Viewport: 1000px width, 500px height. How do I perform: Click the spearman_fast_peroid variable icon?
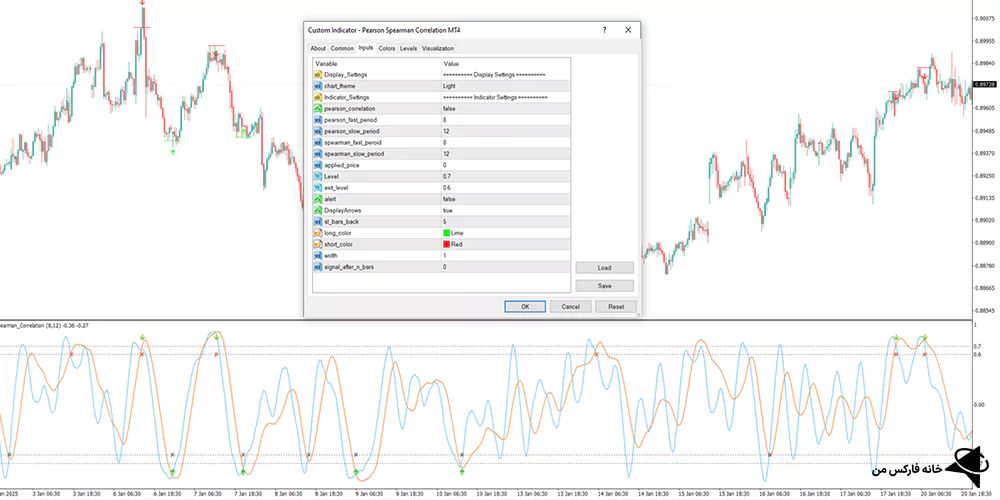click(x=318, y=142)
